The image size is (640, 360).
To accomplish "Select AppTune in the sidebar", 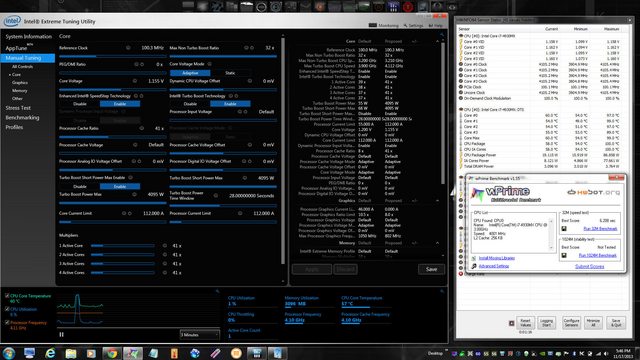I will point(16,48).
